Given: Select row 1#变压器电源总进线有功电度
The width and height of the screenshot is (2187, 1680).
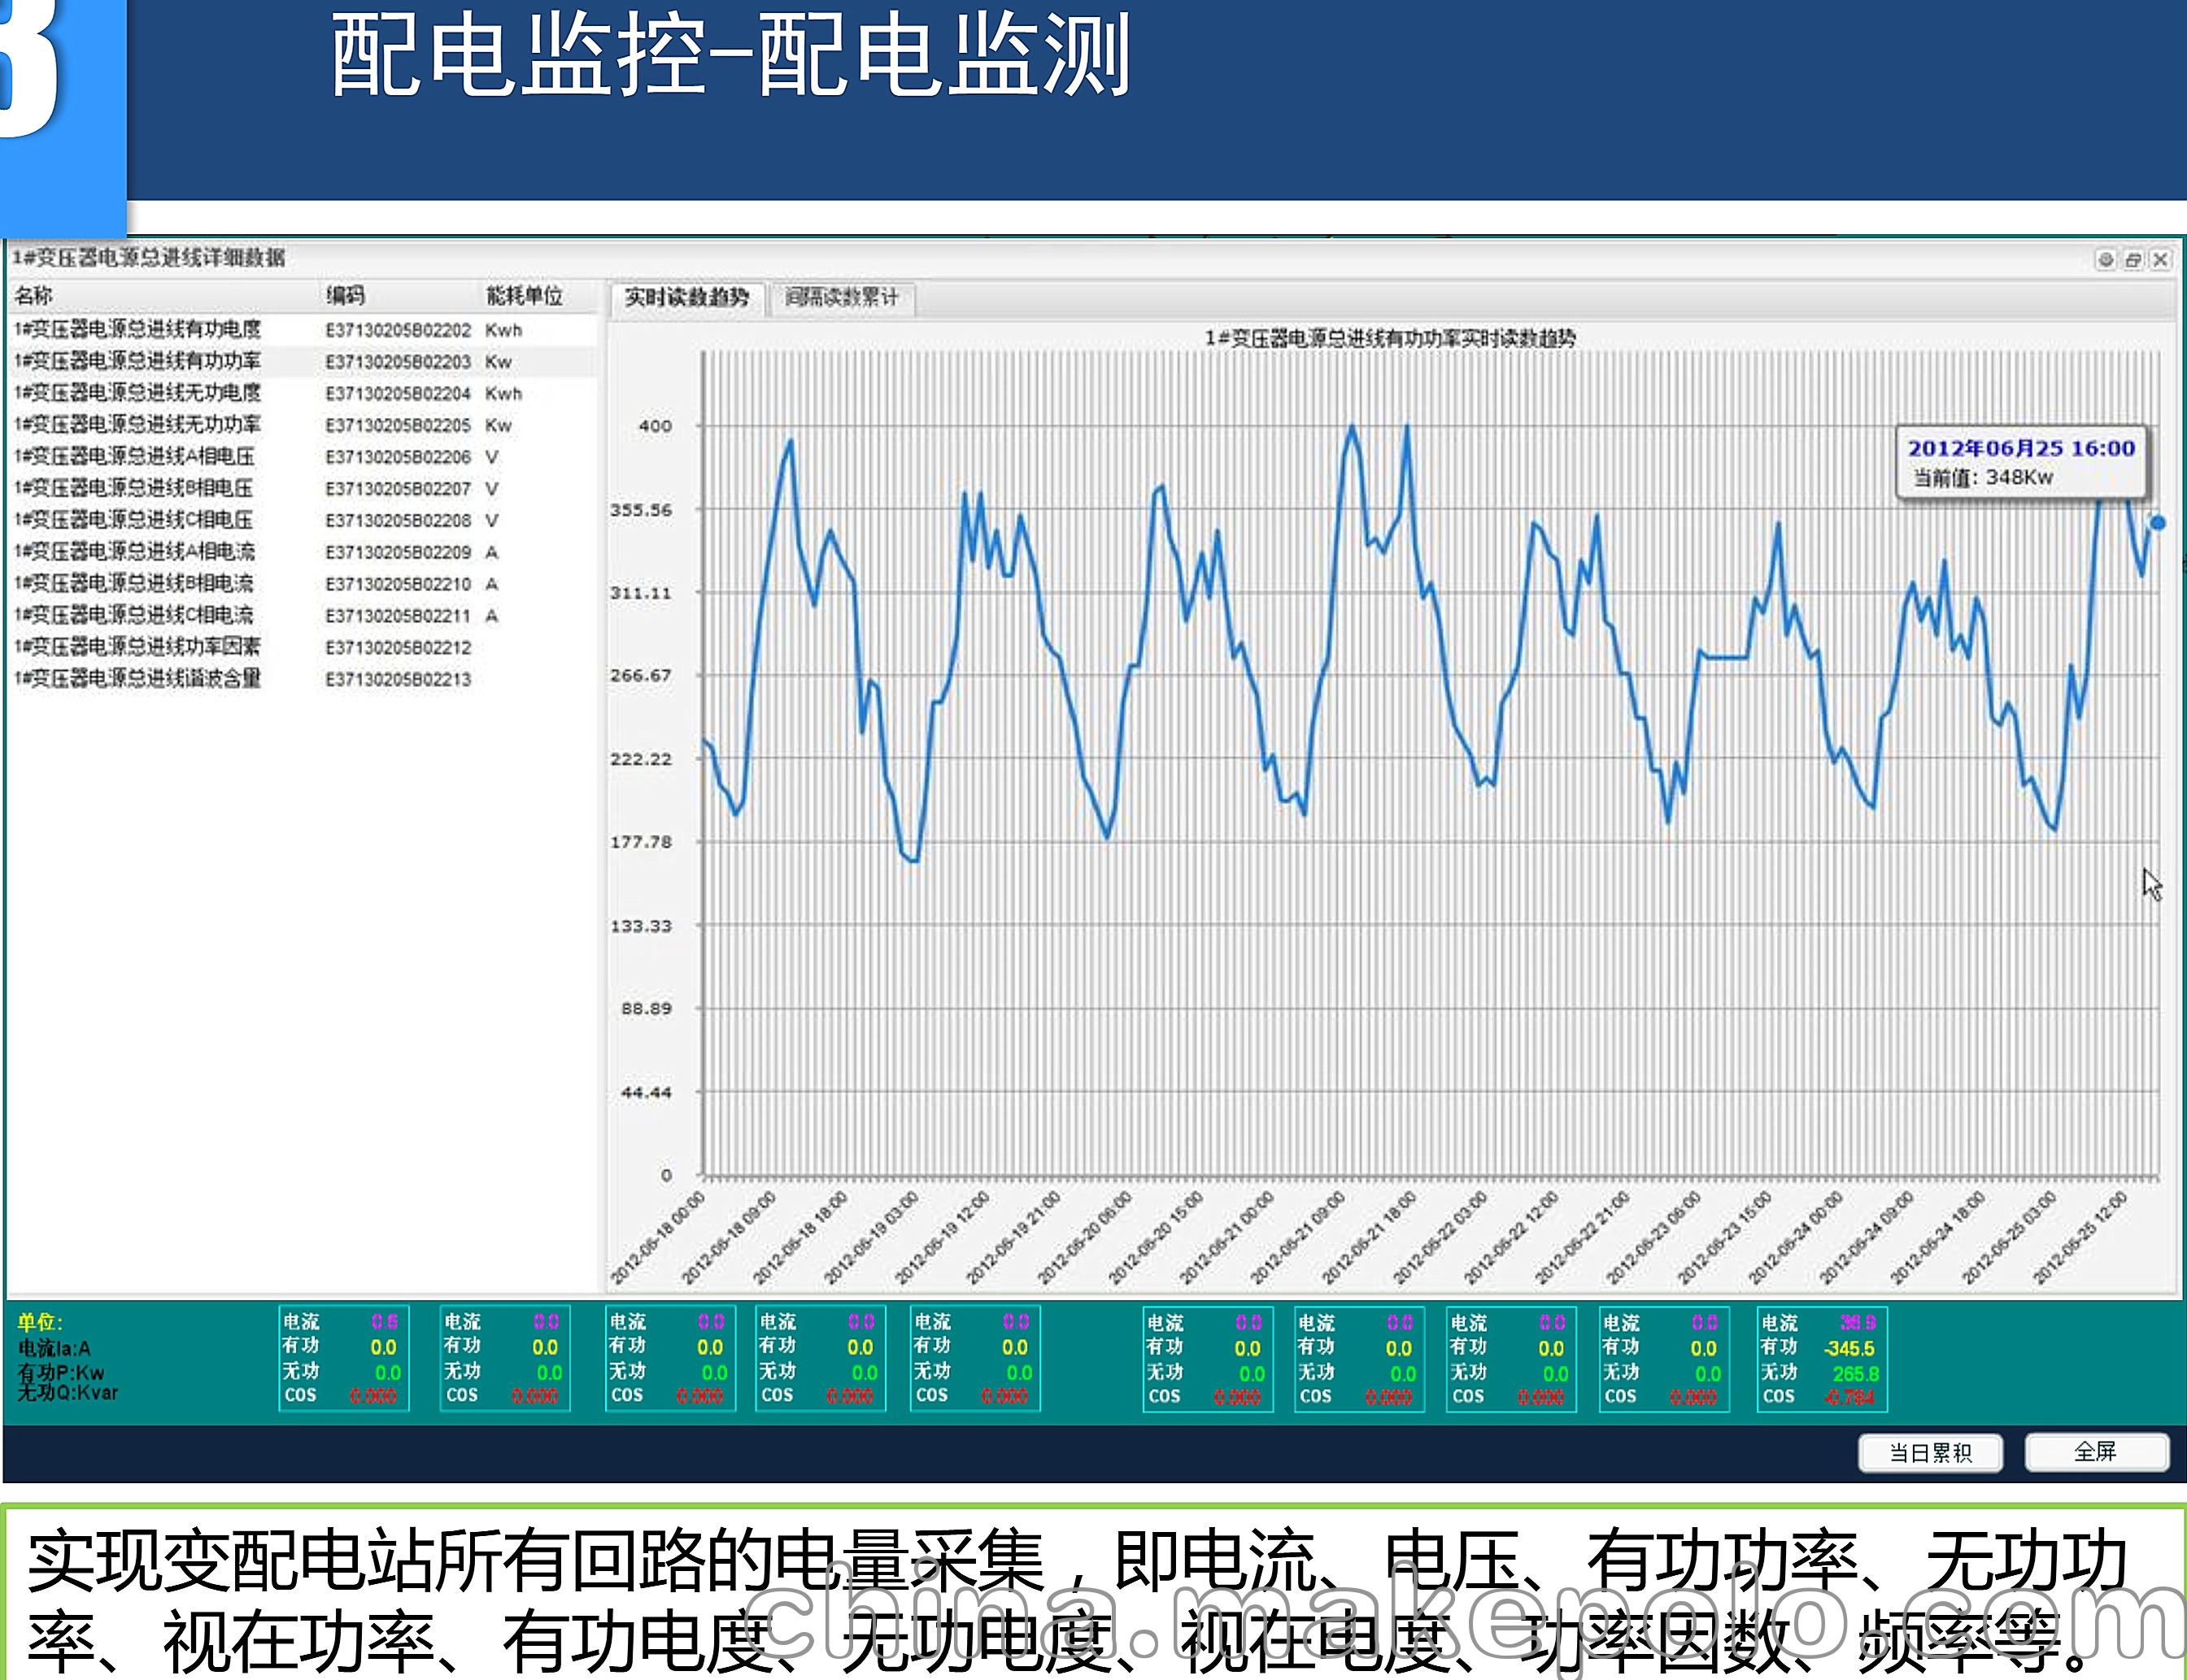Looking at the screenshot, I should 303,329.
